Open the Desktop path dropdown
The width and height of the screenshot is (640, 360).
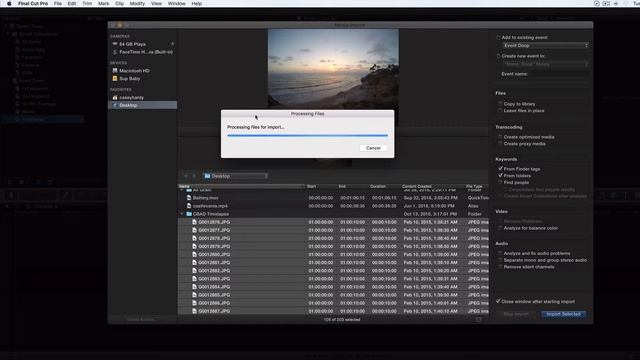[x=236, y=176]
